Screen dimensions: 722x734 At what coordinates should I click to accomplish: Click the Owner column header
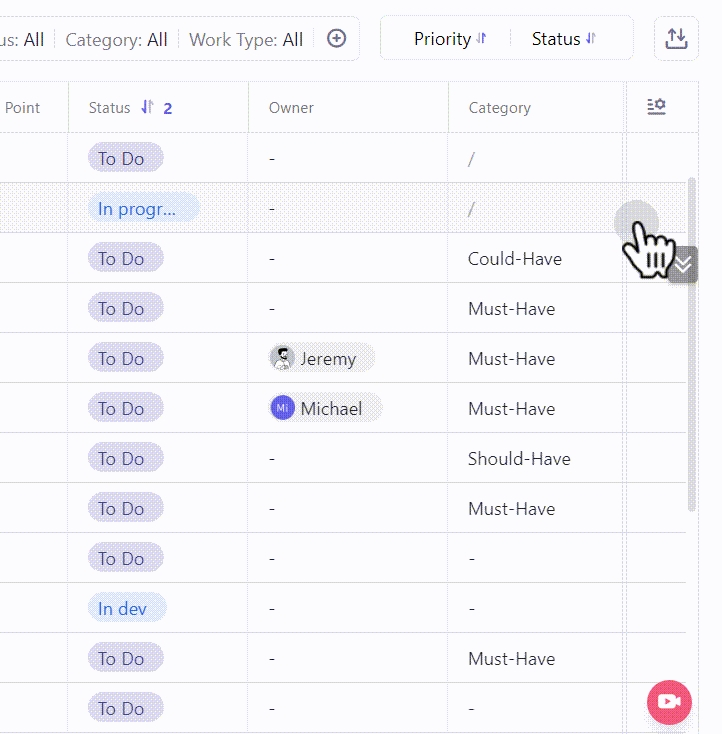point(291,107)
